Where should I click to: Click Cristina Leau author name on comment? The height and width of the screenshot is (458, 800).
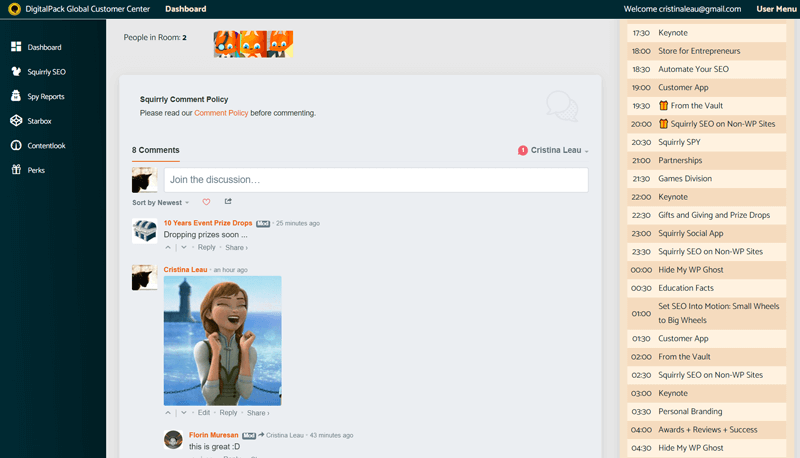[x=185, y=269]
